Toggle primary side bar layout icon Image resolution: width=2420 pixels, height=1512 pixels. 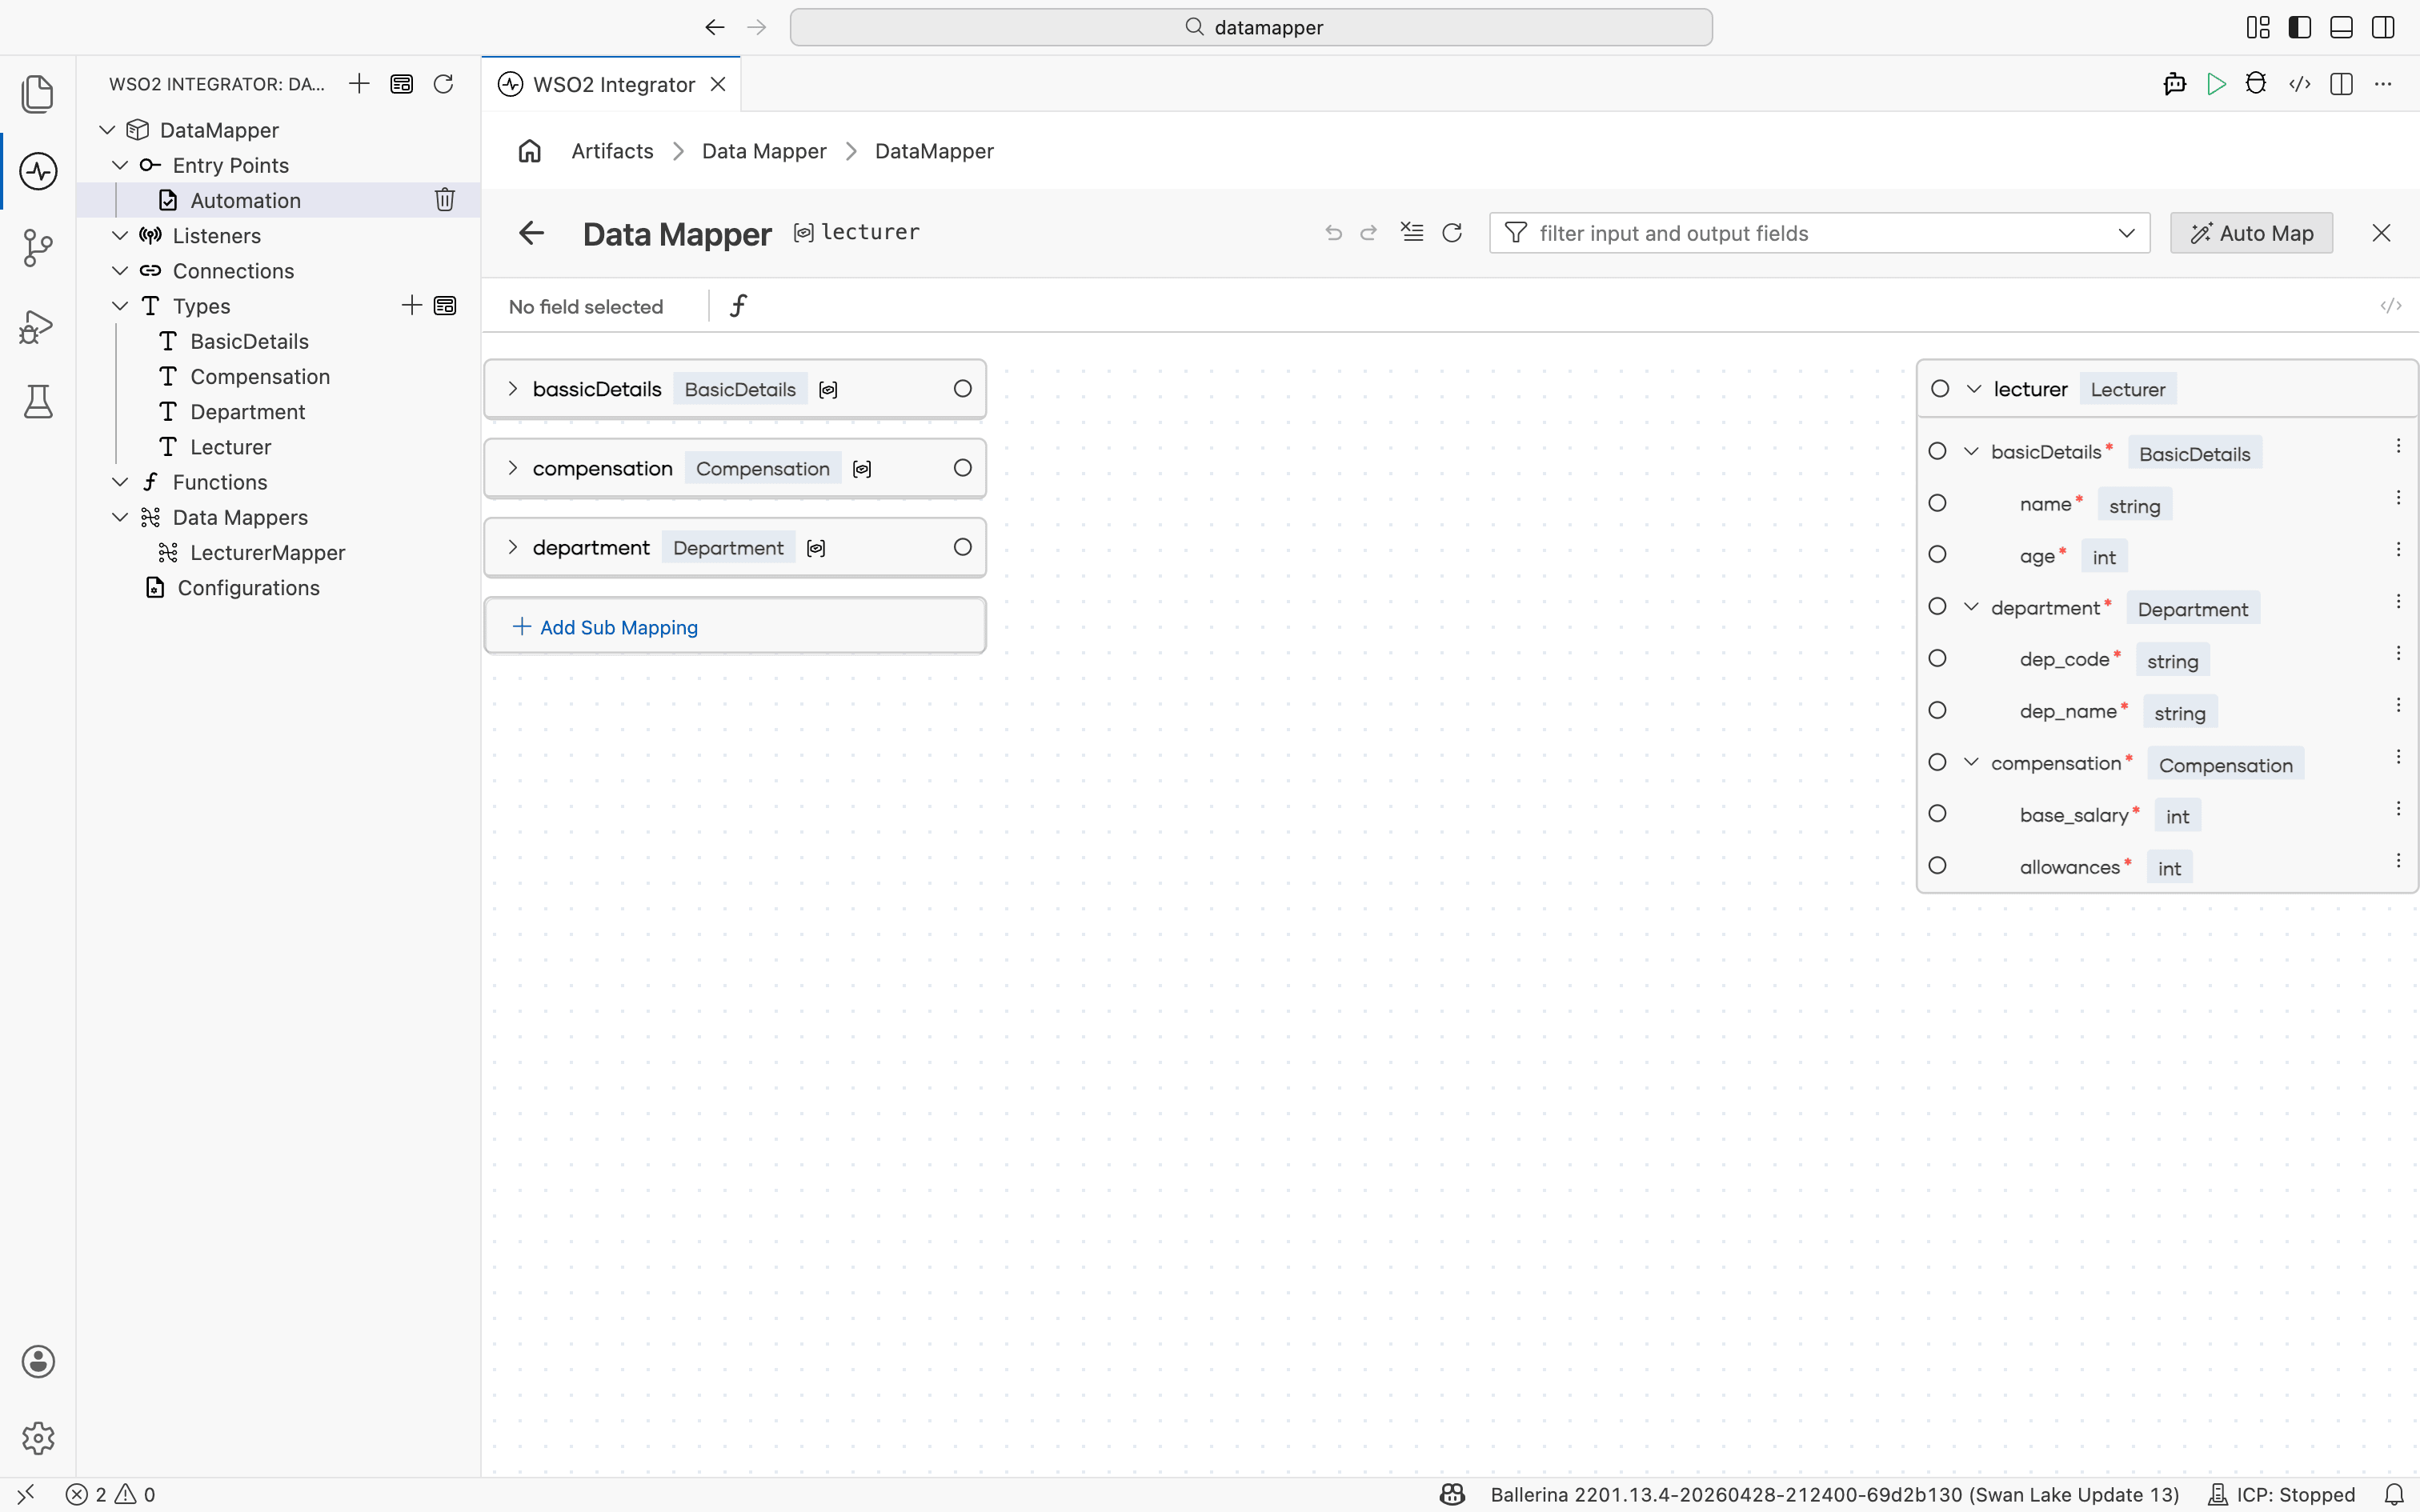click(x=2299, y=27)
